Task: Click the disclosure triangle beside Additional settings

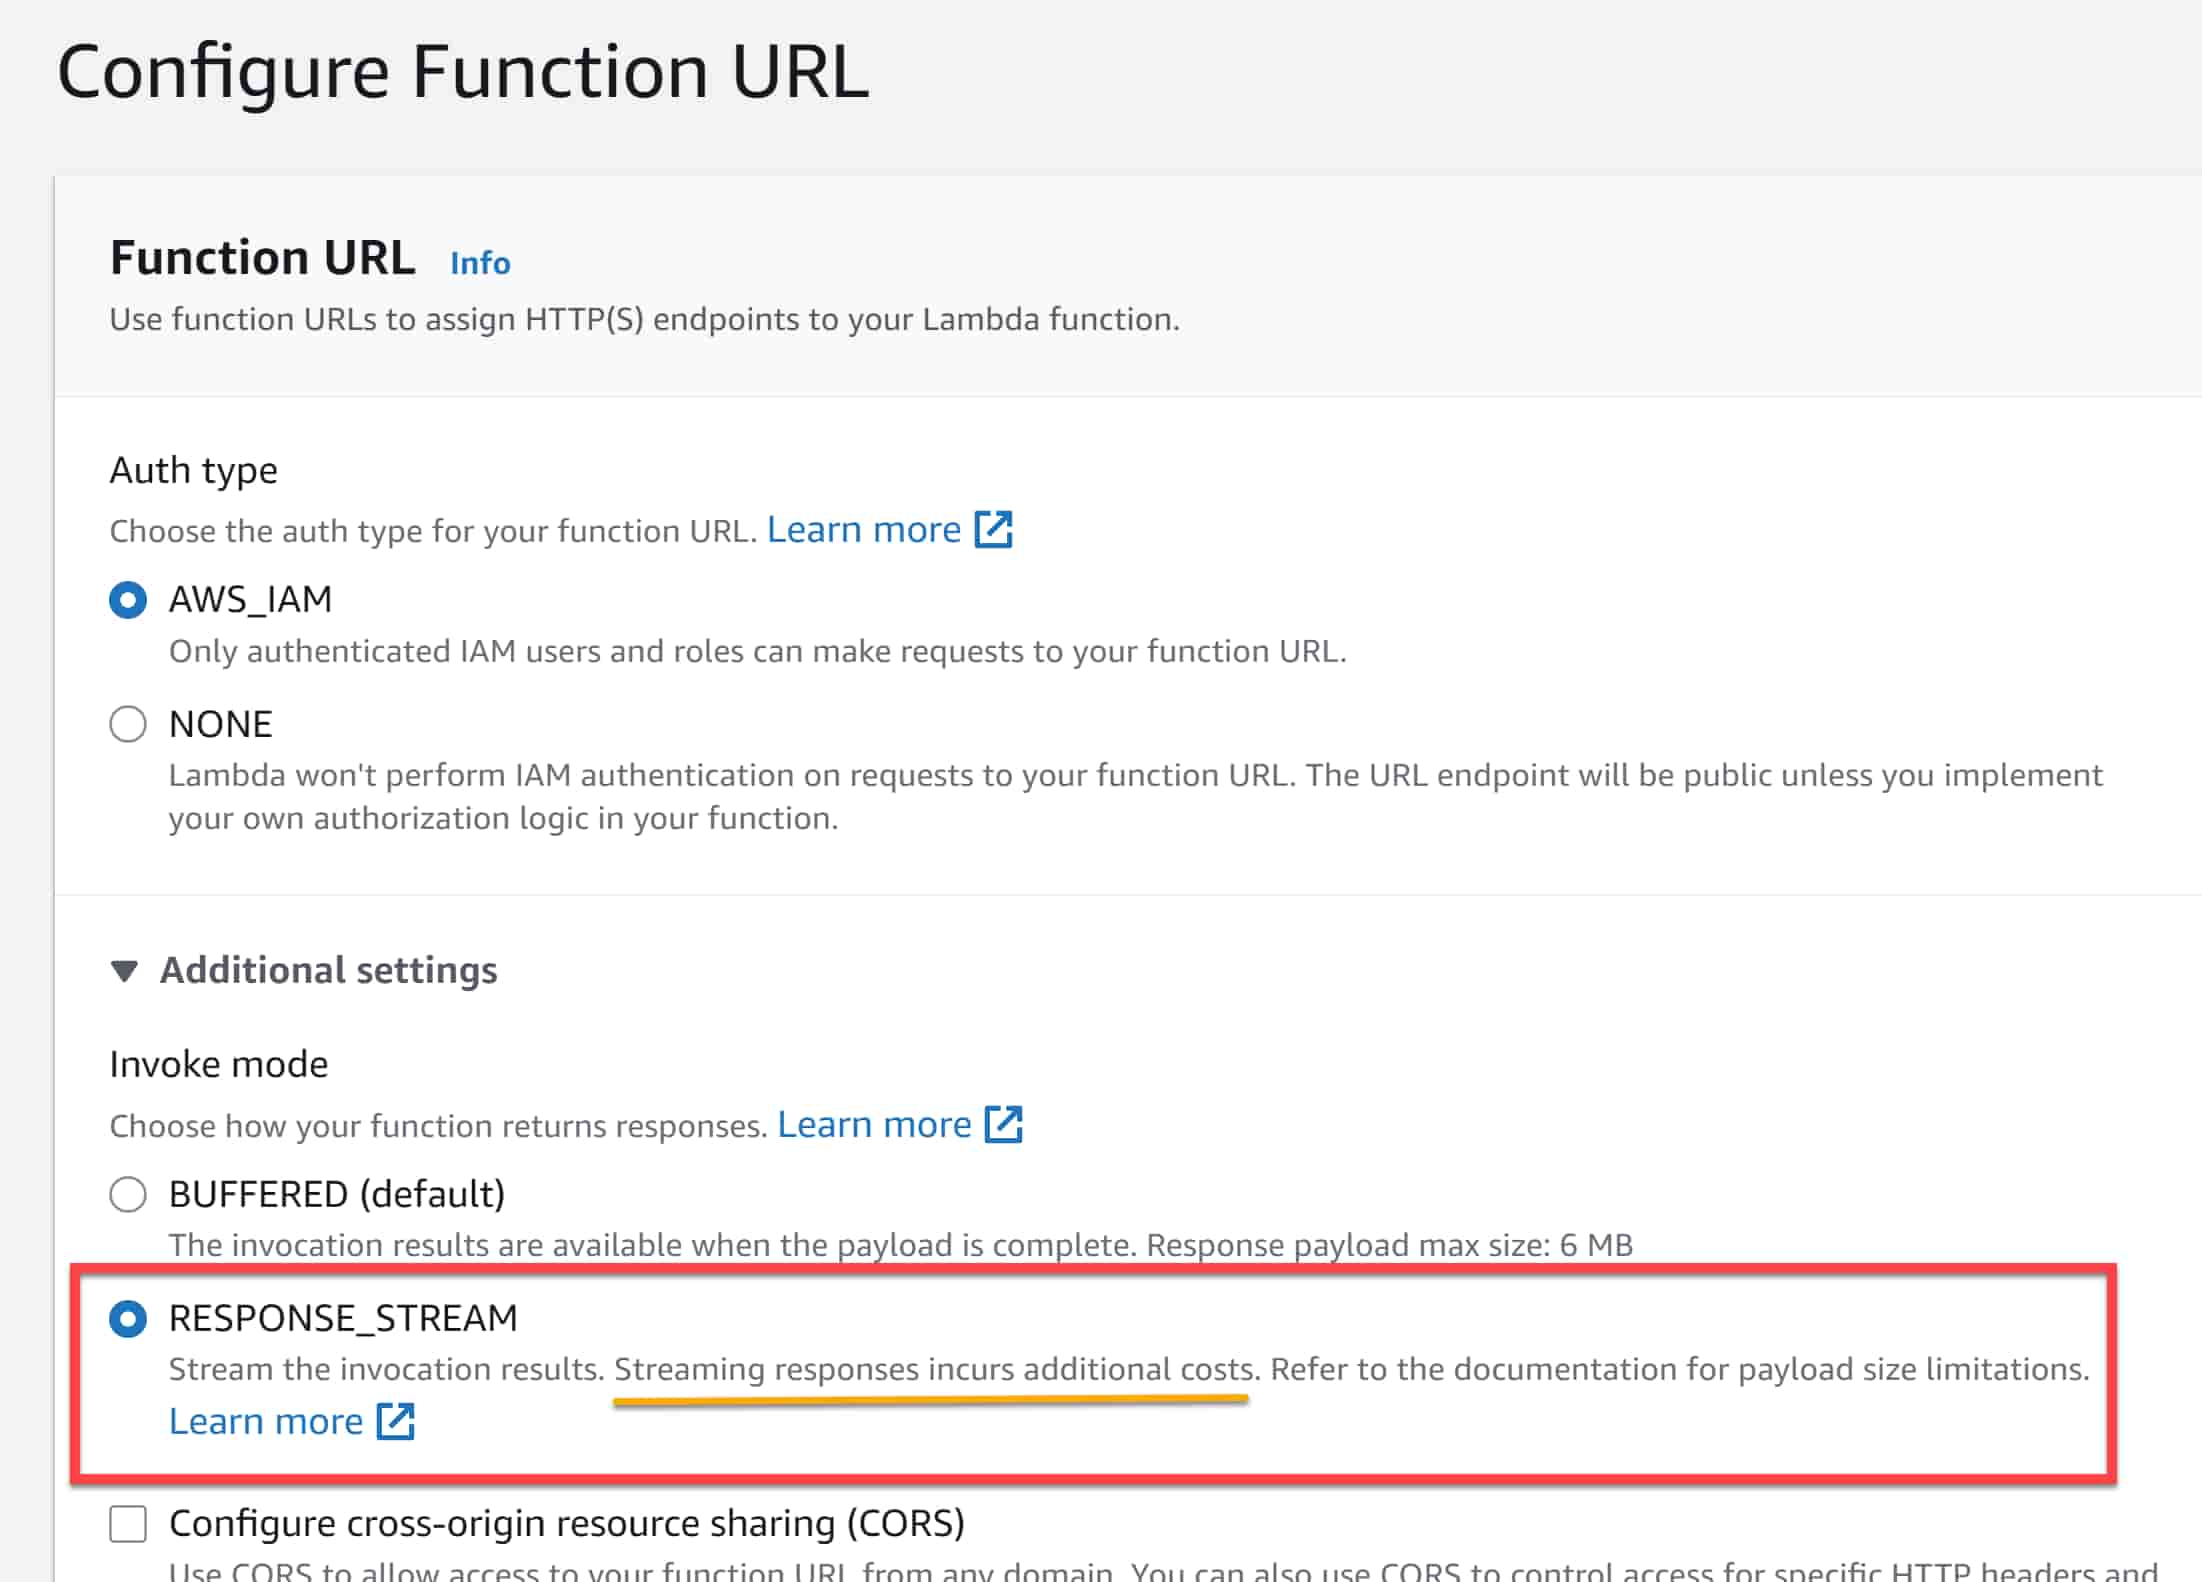Action: point(124,969)
